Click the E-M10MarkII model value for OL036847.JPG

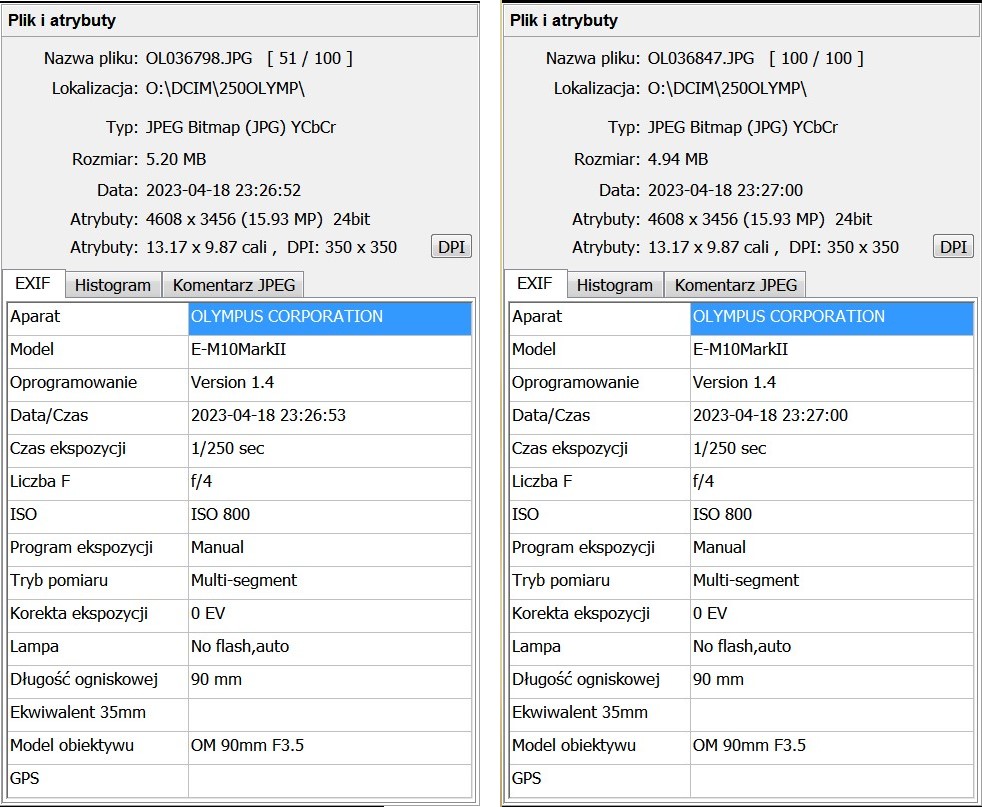click(x=740, y=350)
